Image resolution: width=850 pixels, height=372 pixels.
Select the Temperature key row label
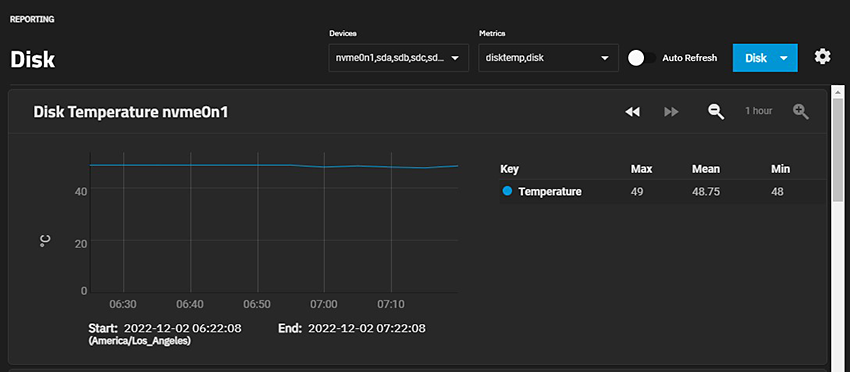pyautogui.click(x=550, y=191)
